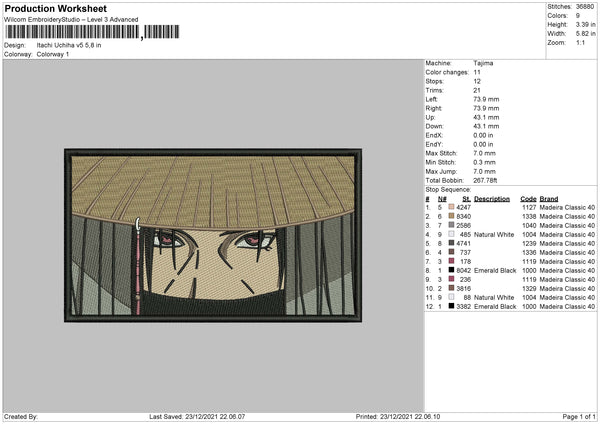Click the 'Page 1 of 1' footer label
This screenshot has height=424, width=600.
pos(579,416)
